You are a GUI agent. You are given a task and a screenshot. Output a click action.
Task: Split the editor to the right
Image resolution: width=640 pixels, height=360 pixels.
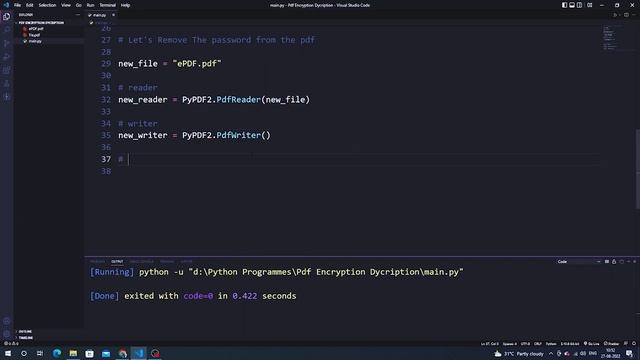coord(626,15)
